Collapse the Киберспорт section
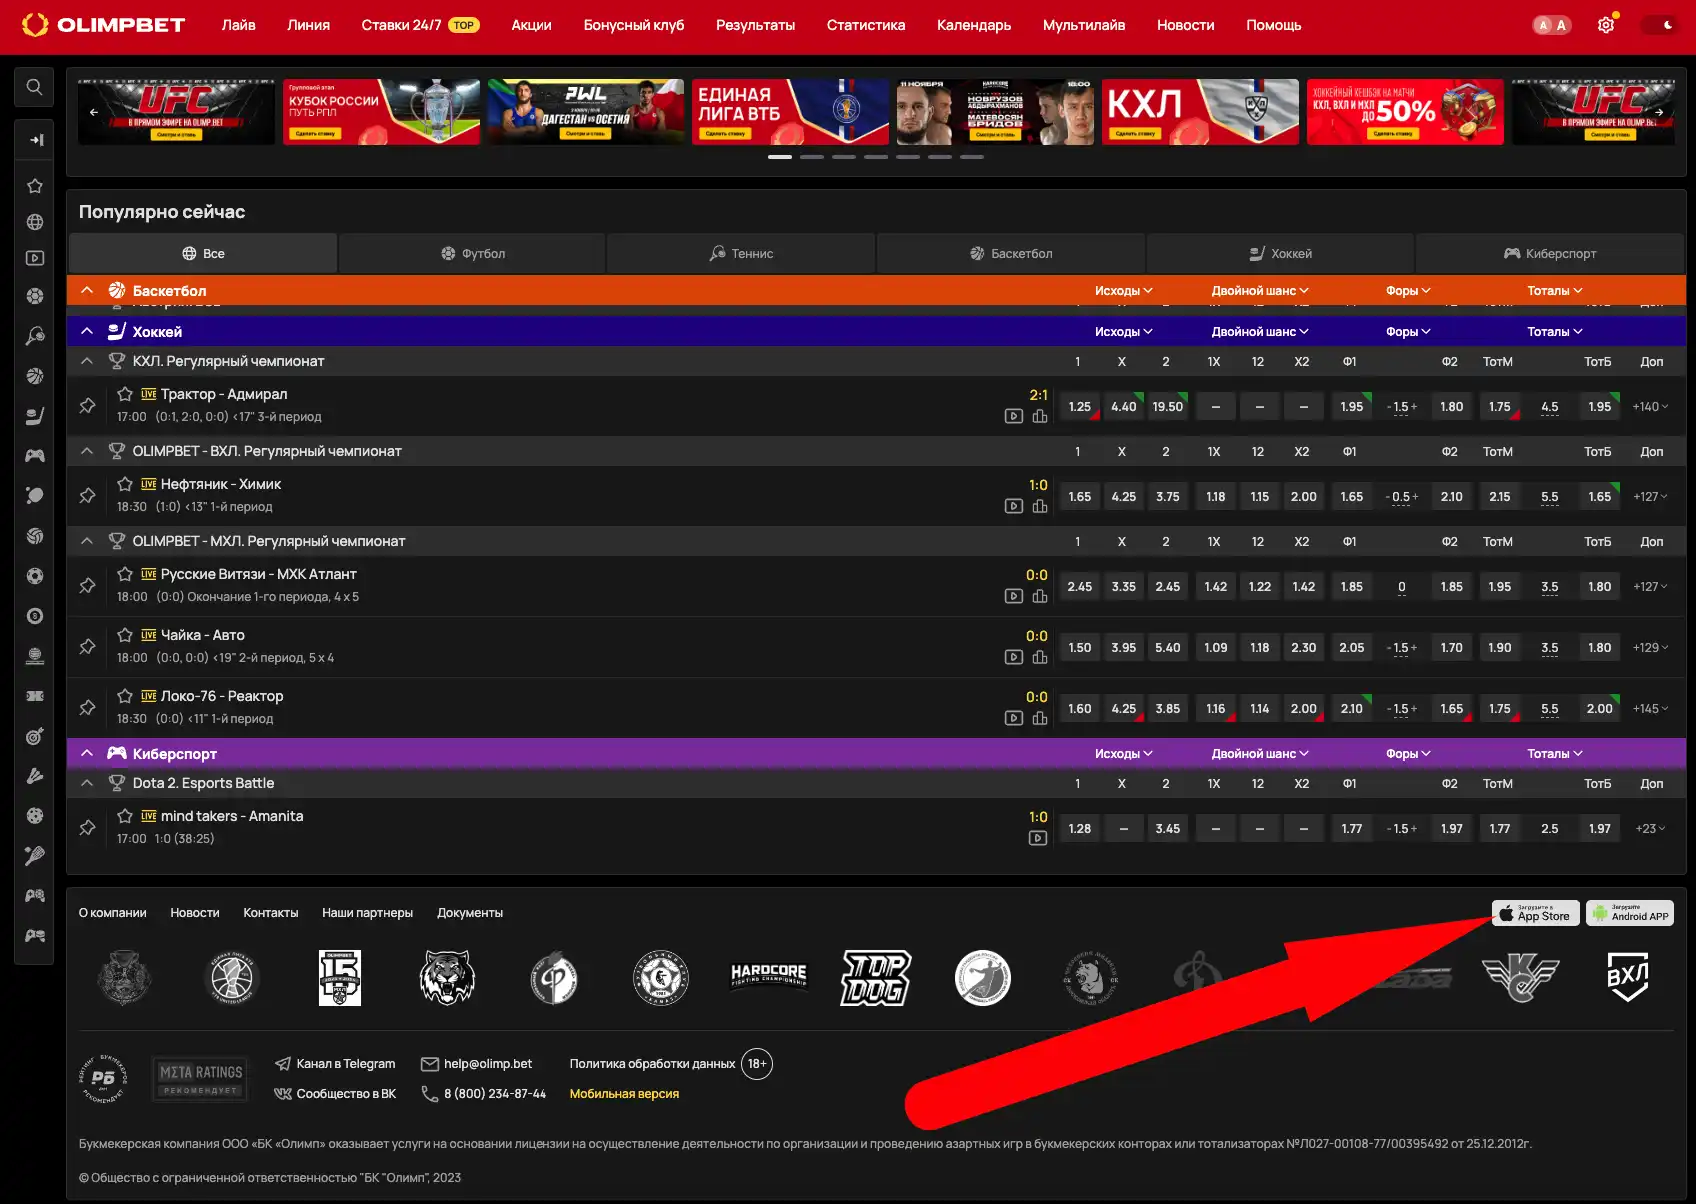Screen dimensions: 1696x1204 pyautogui.click(x=87, y=753)
